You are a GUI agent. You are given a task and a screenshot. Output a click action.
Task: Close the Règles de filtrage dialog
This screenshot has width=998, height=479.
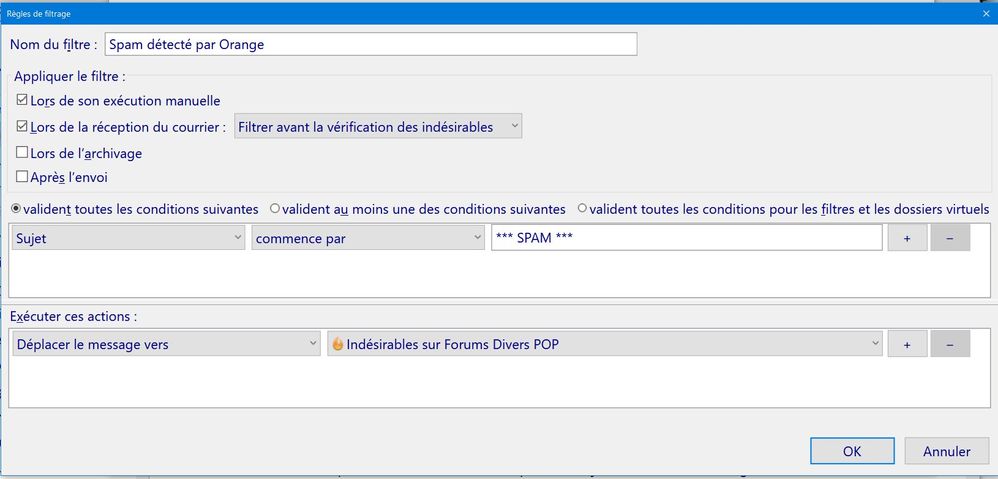coord(985,13)
